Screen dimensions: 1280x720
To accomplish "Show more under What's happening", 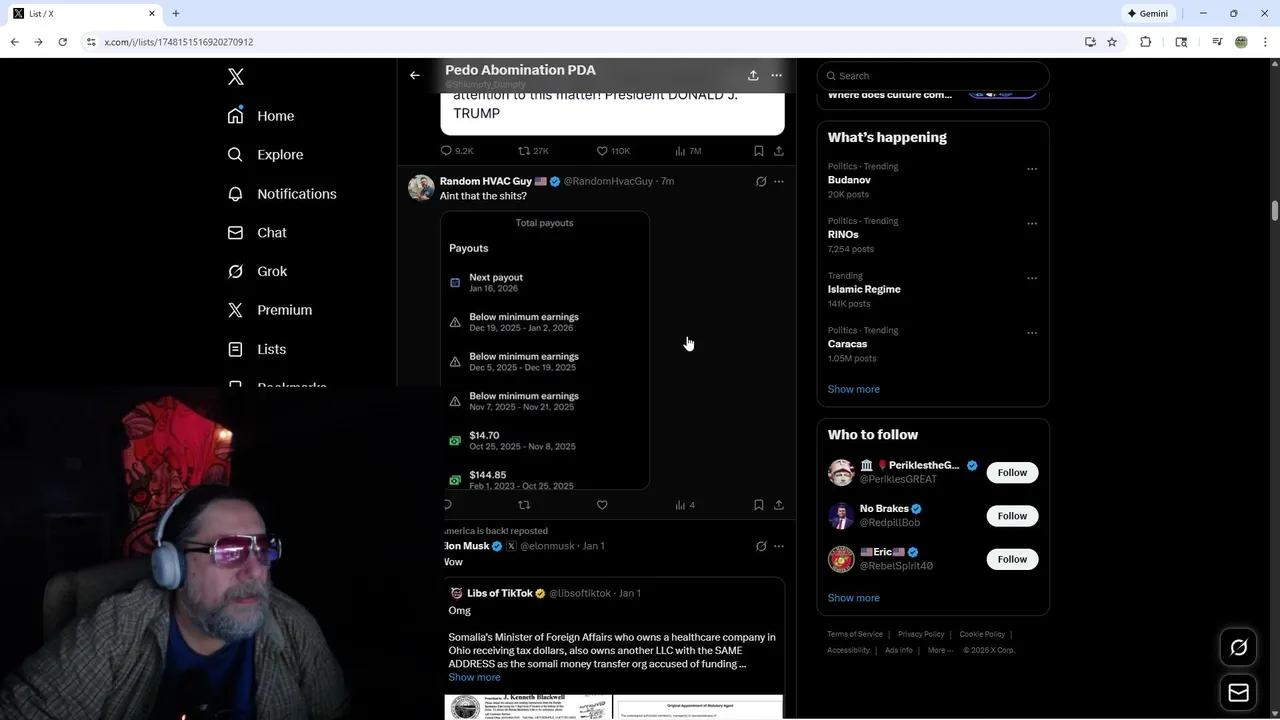I will click(854, 389).
